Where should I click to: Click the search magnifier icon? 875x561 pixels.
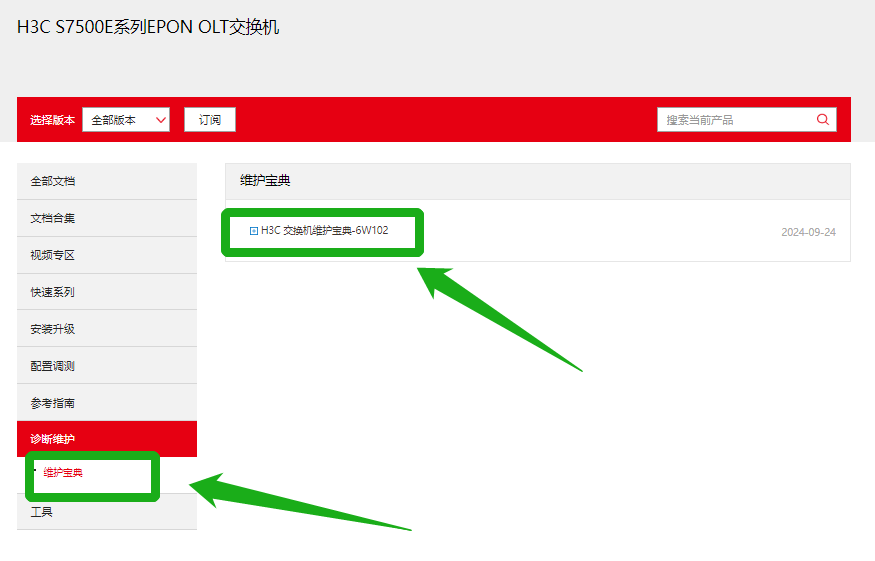(823, 119)
